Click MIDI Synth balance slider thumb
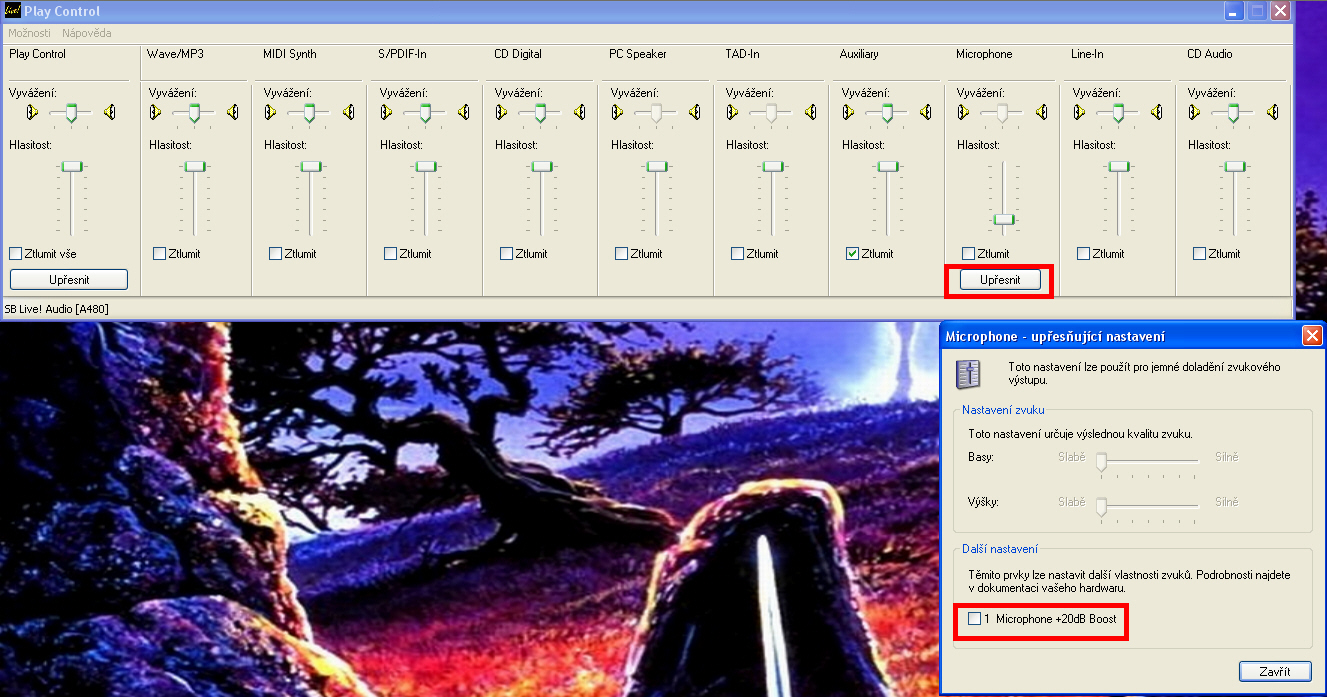This screenshot has height=697, width=1327. pos(310,113)
